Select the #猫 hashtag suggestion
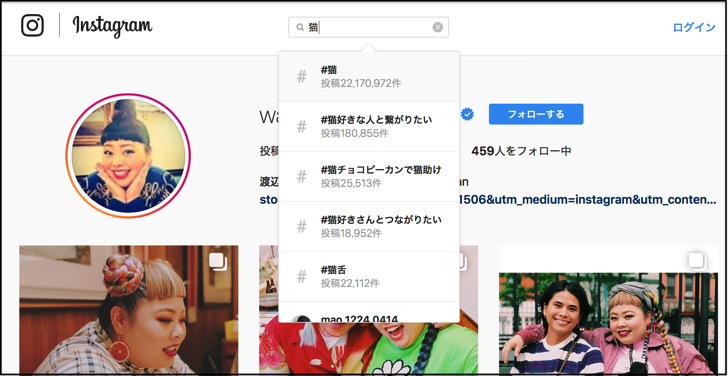The height and width of the screenshot is (376, 728). coord(369,77)
